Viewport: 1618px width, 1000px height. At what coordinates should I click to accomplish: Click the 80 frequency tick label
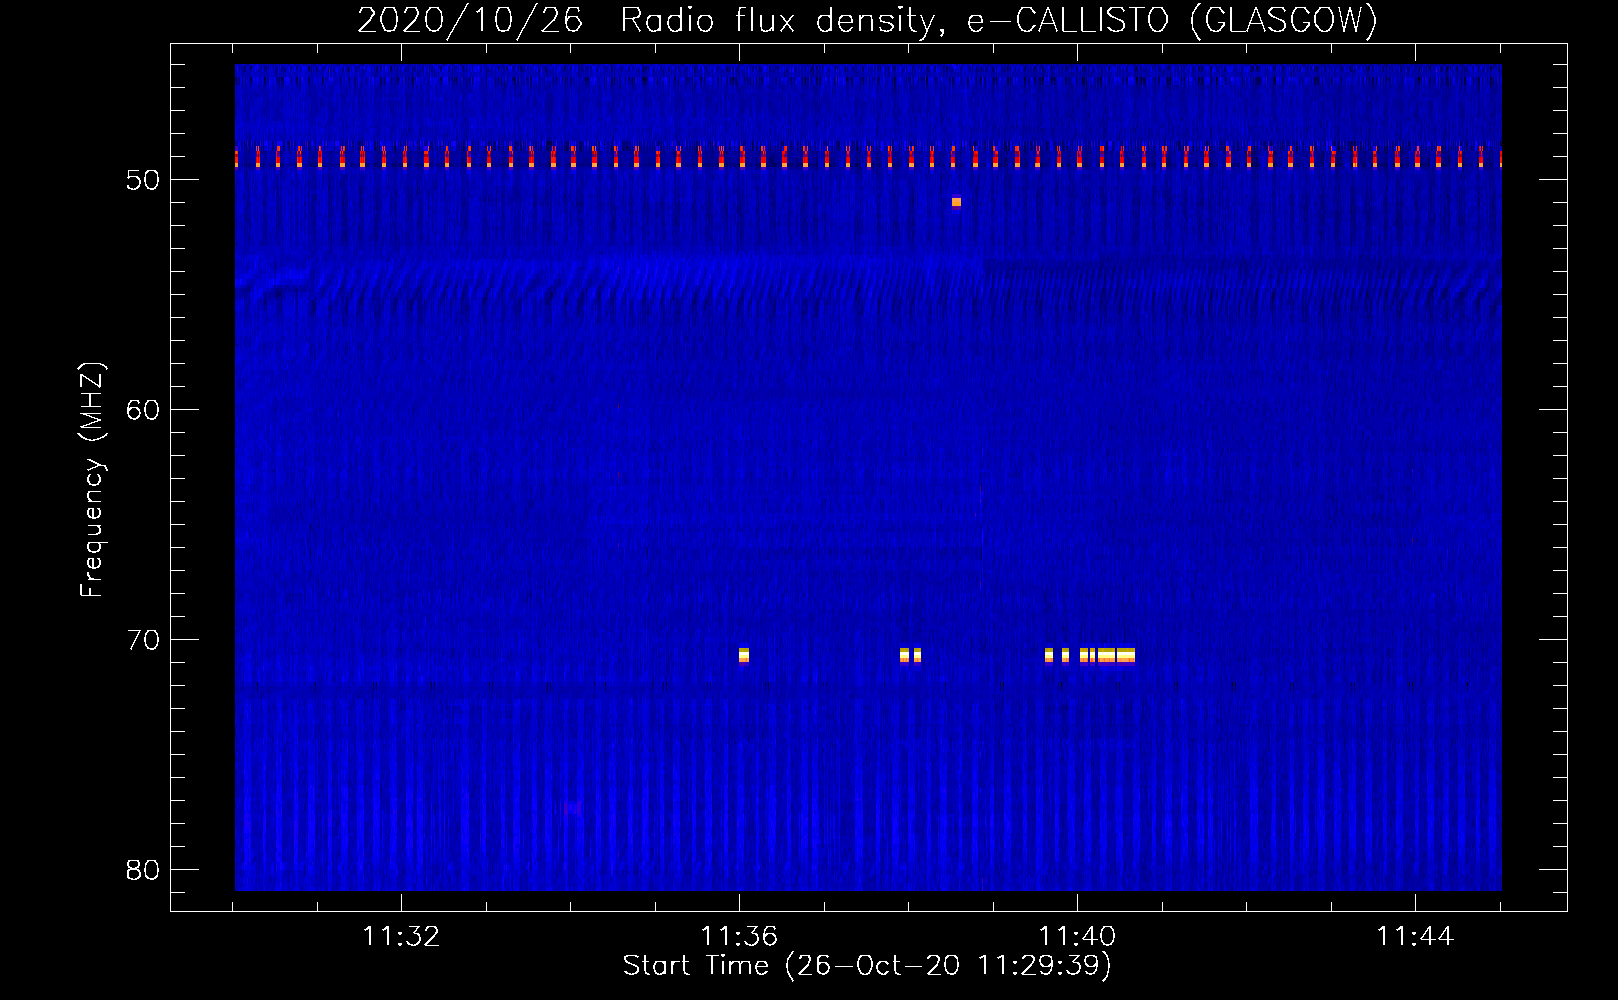[x=143, y=870]
